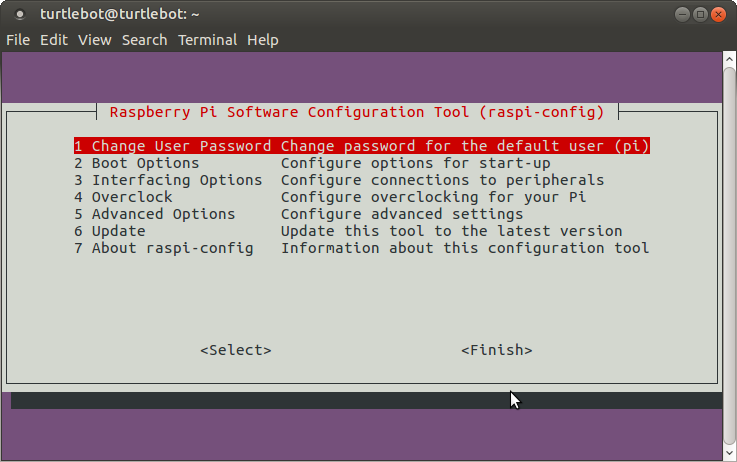Open the View menu
Viewport: 737px width, 462px height.
[x=95, y=40]
